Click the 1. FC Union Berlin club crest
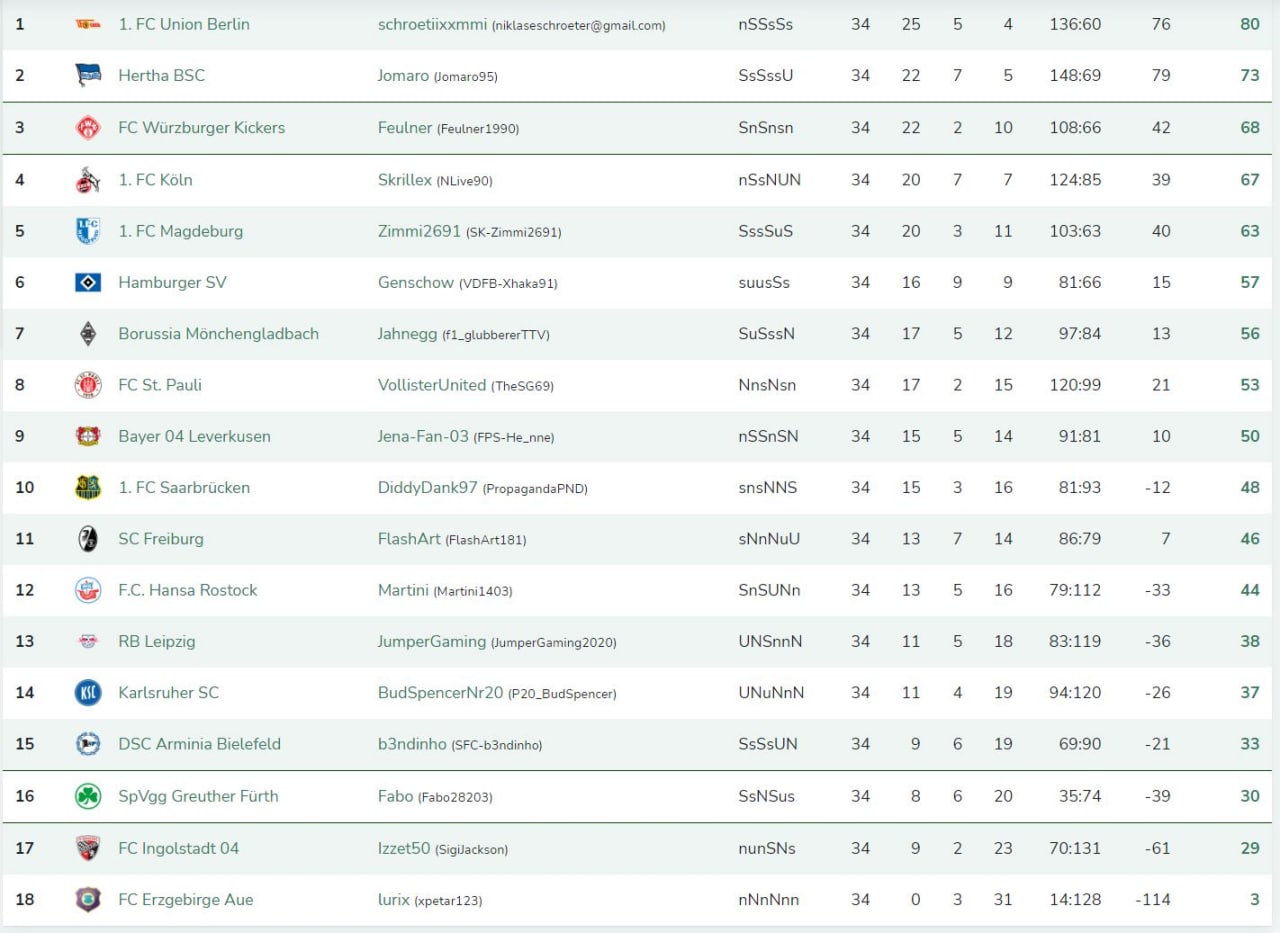This screenshot has width=1280, height=933. tap(88, 24)
